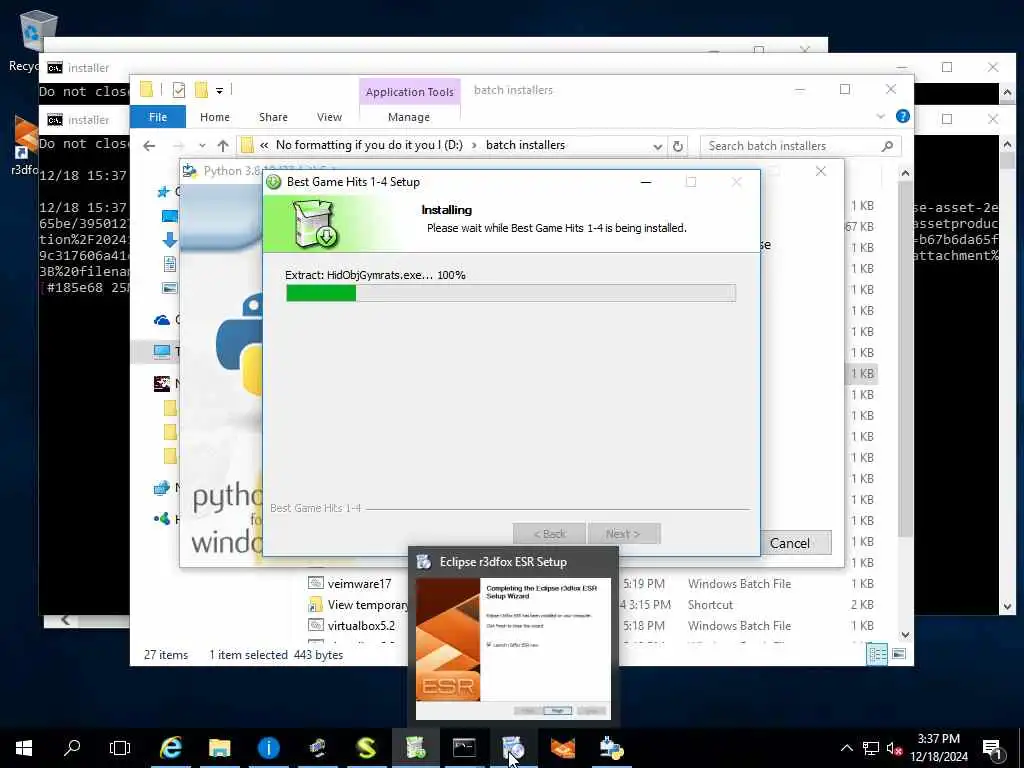This screenshot has height=768, width=1024.
Task: Switch to Python installer taskbar icon
Action: [611, 748]
